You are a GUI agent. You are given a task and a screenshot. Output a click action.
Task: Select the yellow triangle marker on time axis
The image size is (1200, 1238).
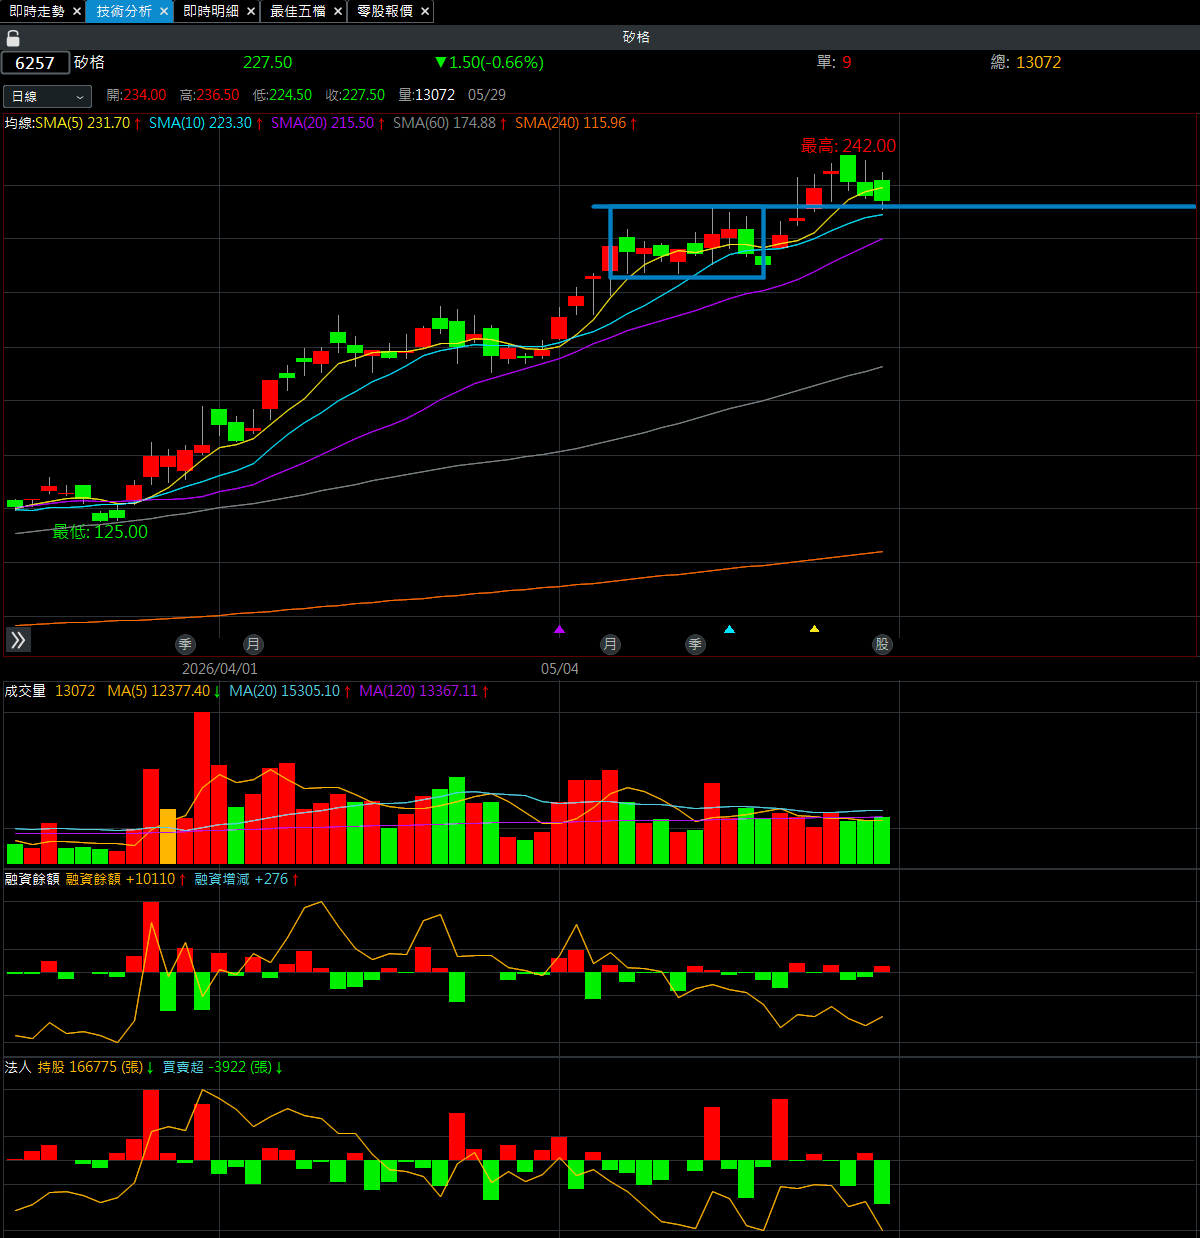(x=814, y=629)
